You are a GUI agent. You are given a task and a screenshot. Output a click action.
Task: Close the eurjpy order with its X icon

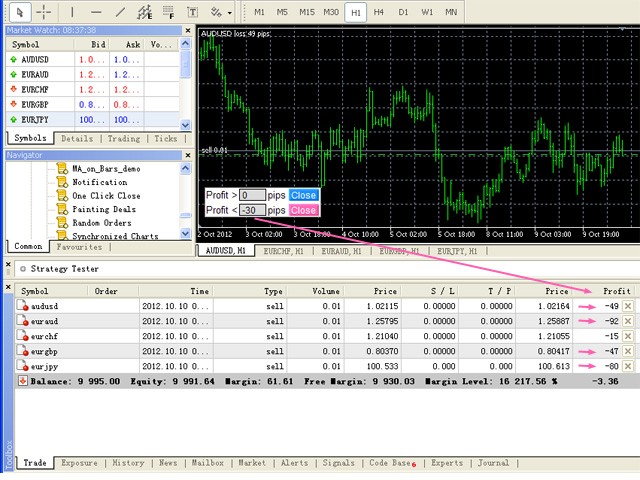pyautogui.click(x=627, y=367)
